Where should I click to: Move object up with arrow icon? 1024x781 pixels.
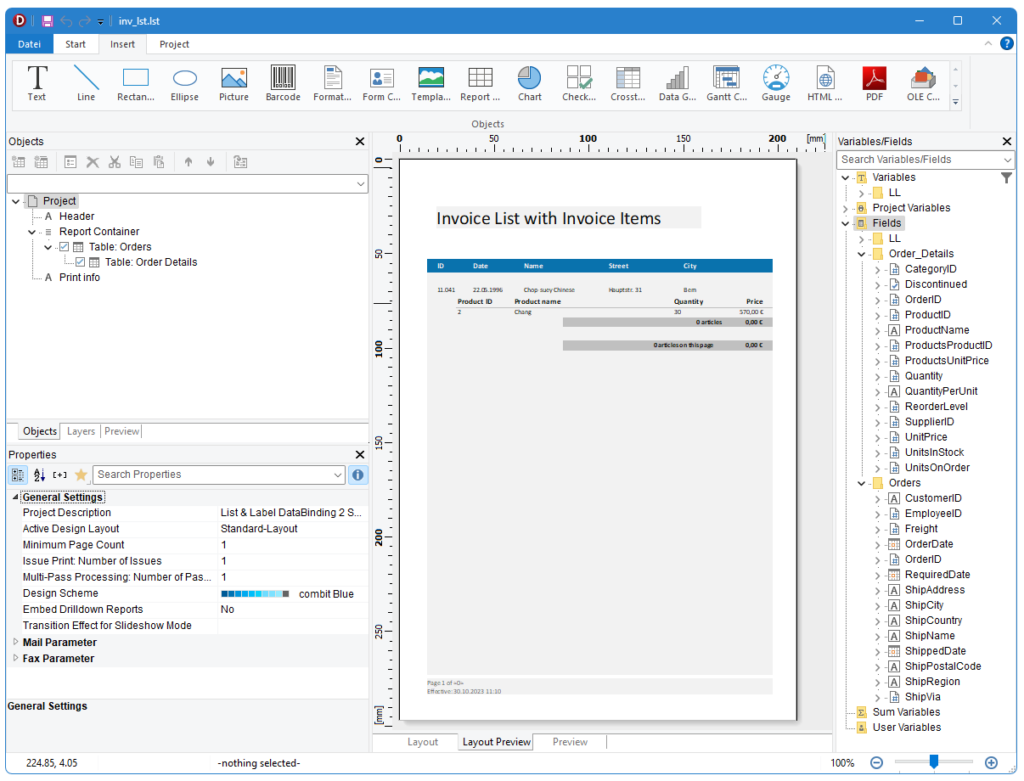pyautogui.click(x=188, y=162)
